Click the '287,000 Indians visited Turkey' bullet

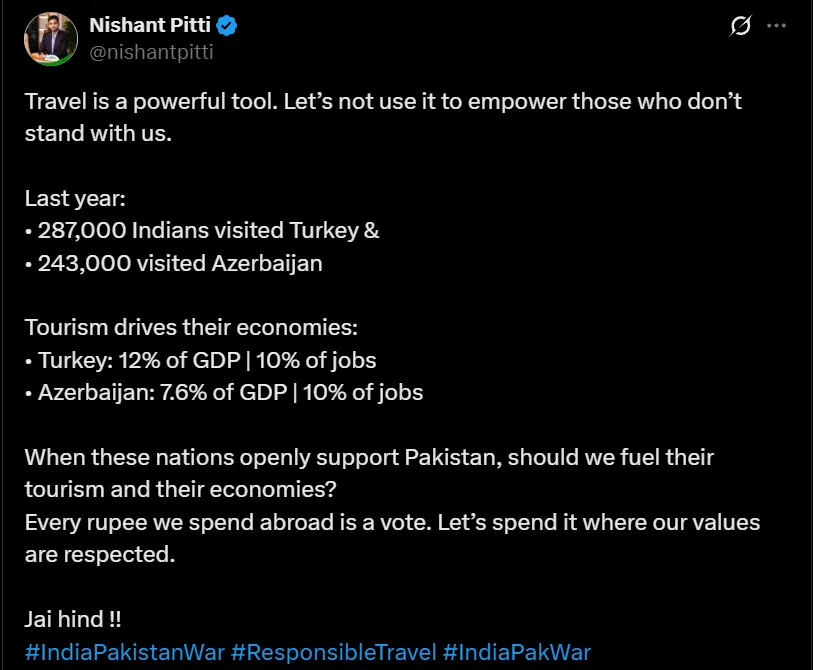(x=202, y=230)
